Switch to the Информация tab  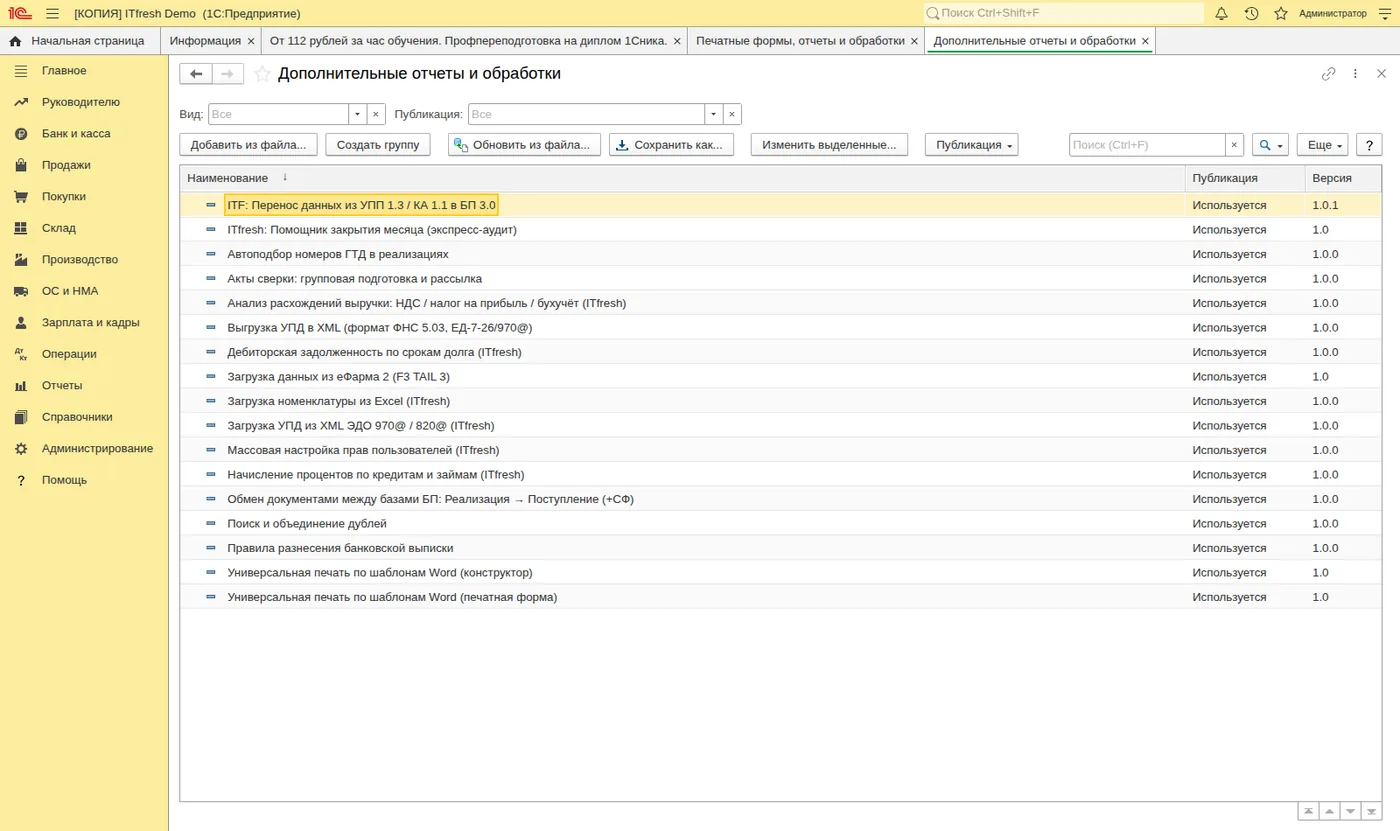[205, 41]
